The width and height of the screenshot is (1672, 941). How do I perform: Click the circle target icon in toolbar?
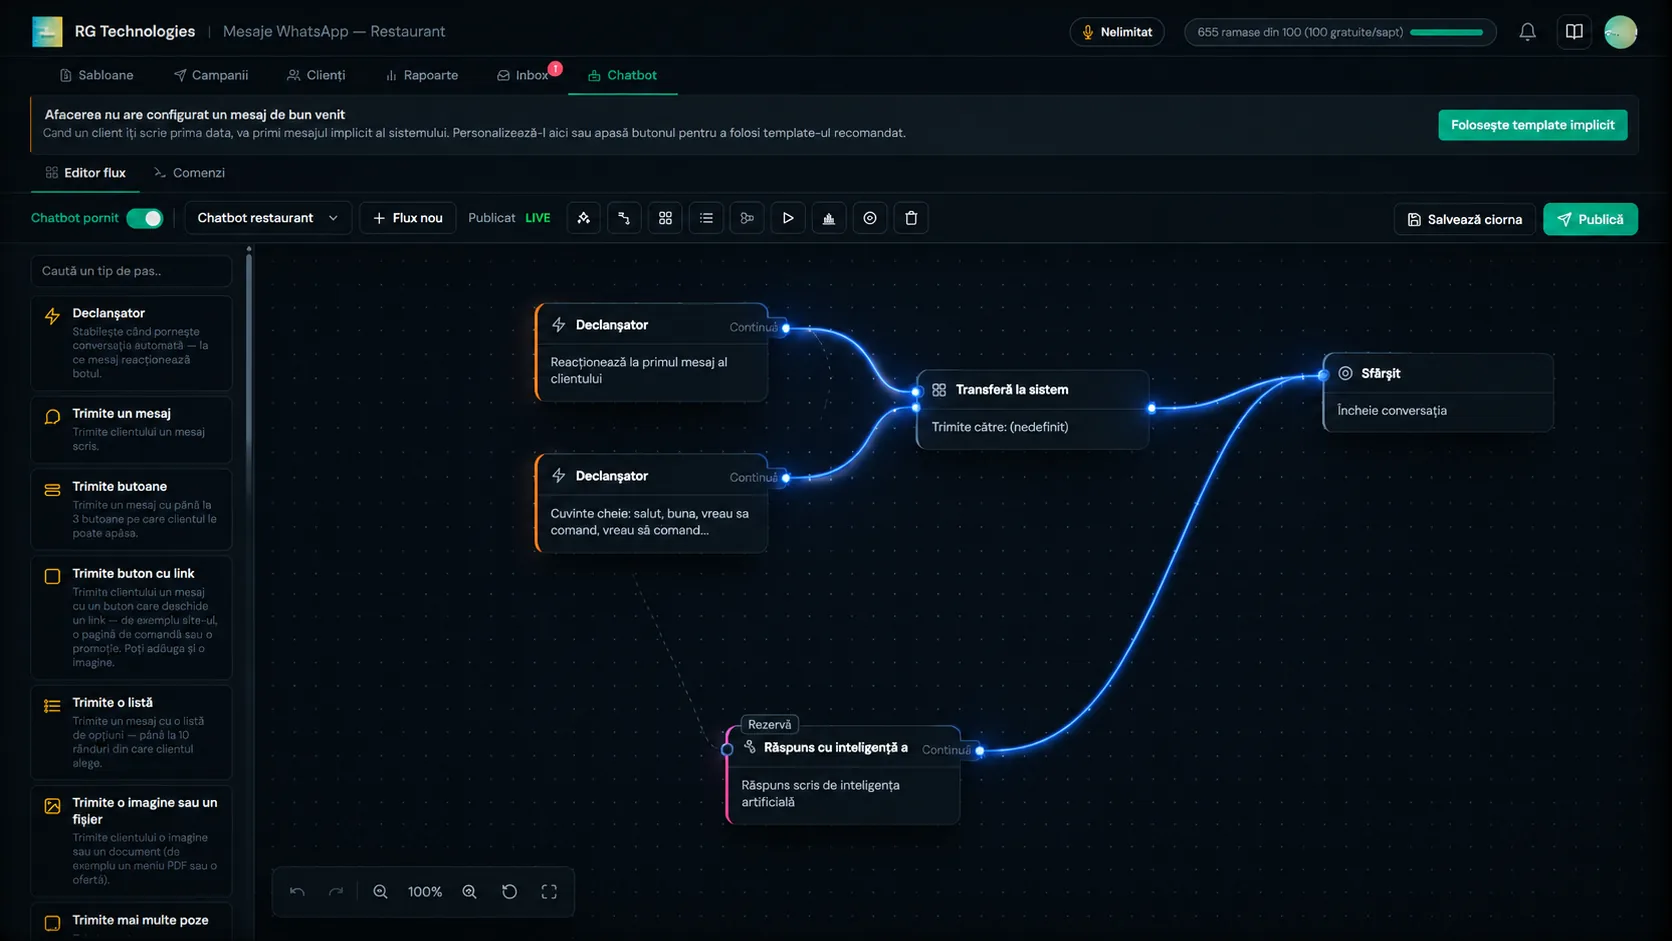870,218
